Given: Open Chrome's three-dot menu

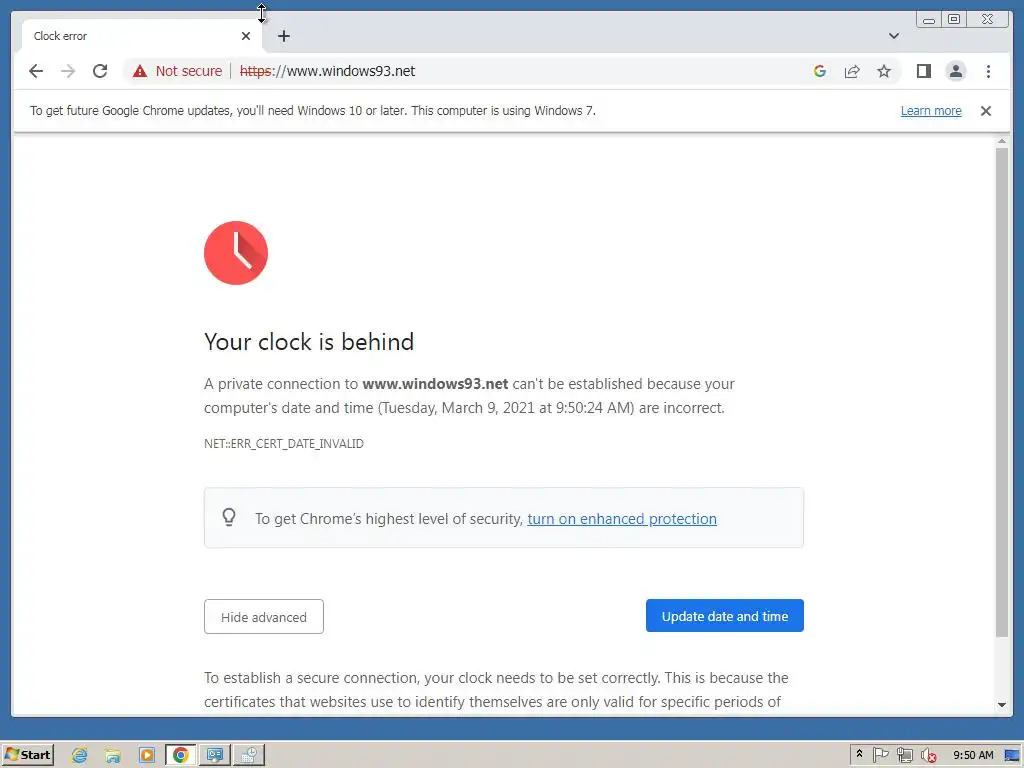Looking at the screenshot, I should (x=988, y=71).
